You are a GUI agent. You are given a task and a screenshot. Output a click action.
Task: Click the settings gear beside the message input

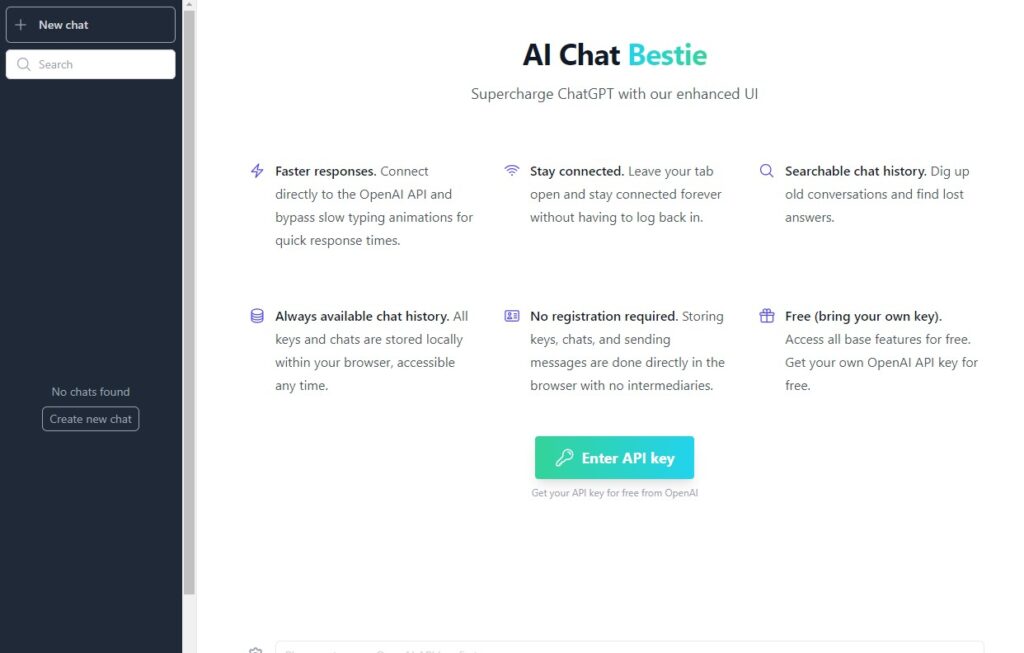pos(256,649)
